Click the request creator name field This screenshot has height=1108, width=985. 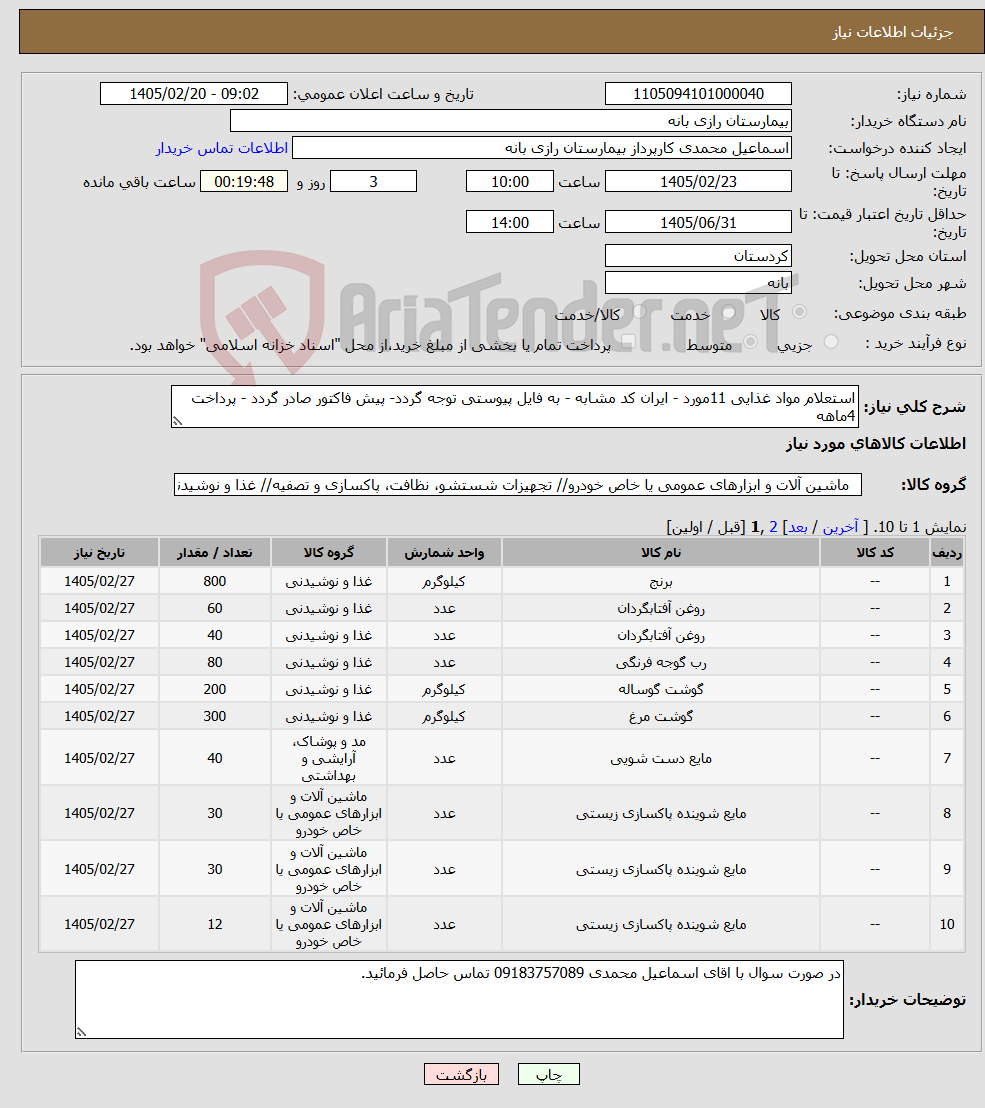coord(541,148)
